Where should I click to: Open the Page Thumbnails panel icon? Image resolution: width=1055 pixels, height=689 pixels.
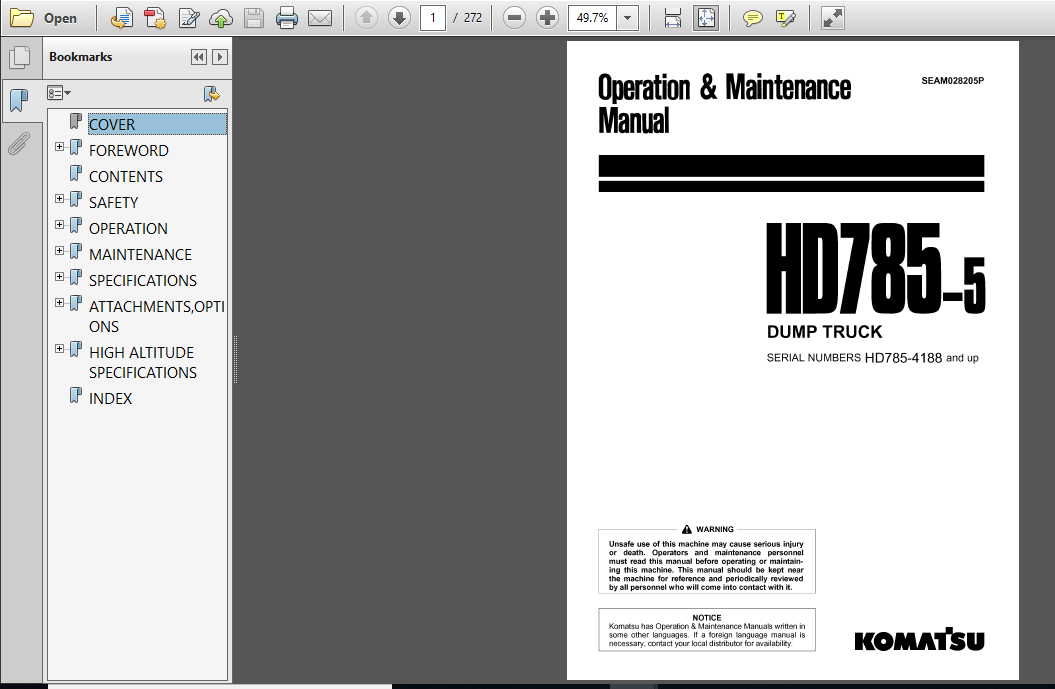20,58
